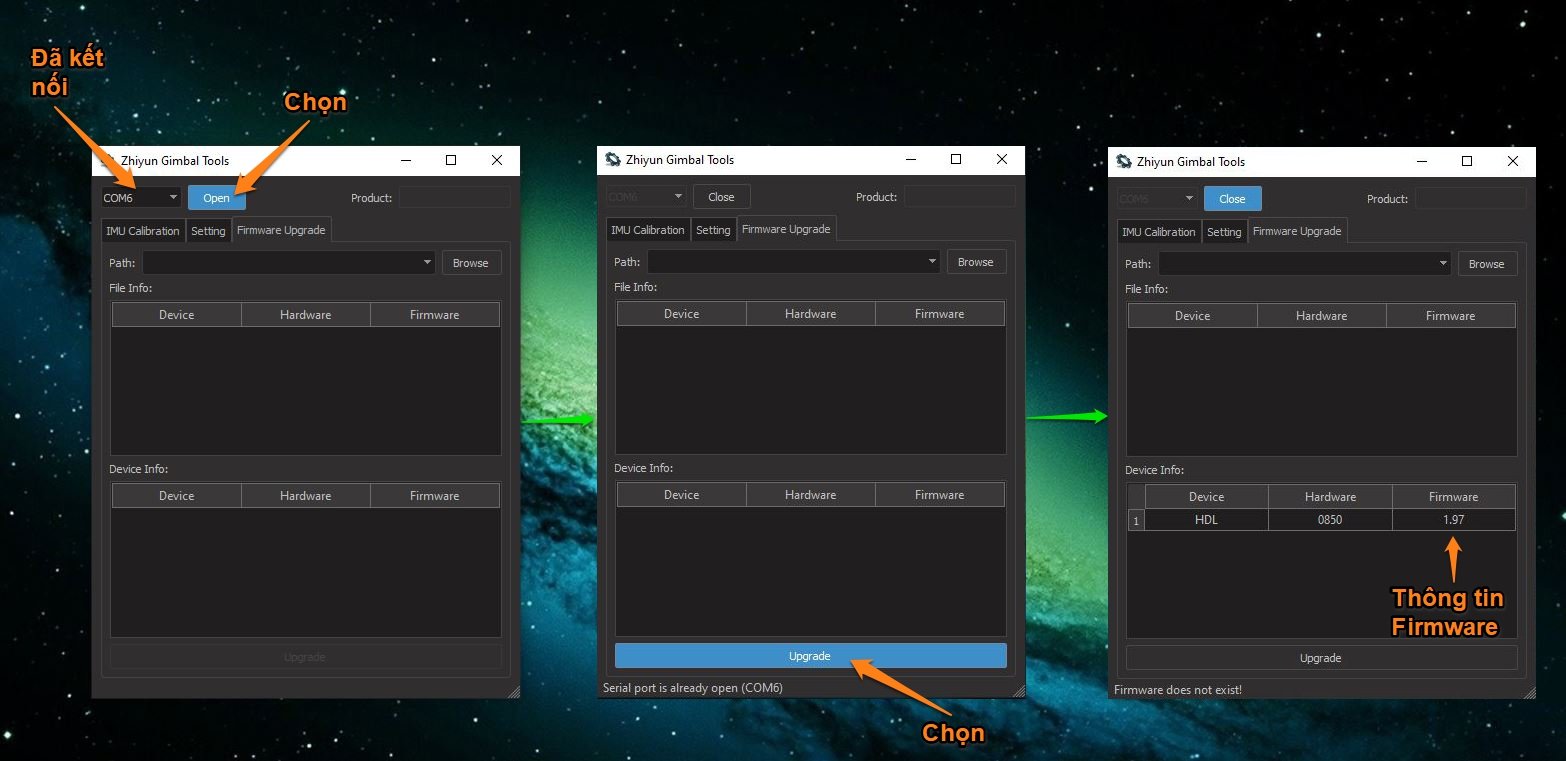Click Device Info Hardware header, left window
This screenshot has width=1566, height=761.
click(x=306, y=496)
